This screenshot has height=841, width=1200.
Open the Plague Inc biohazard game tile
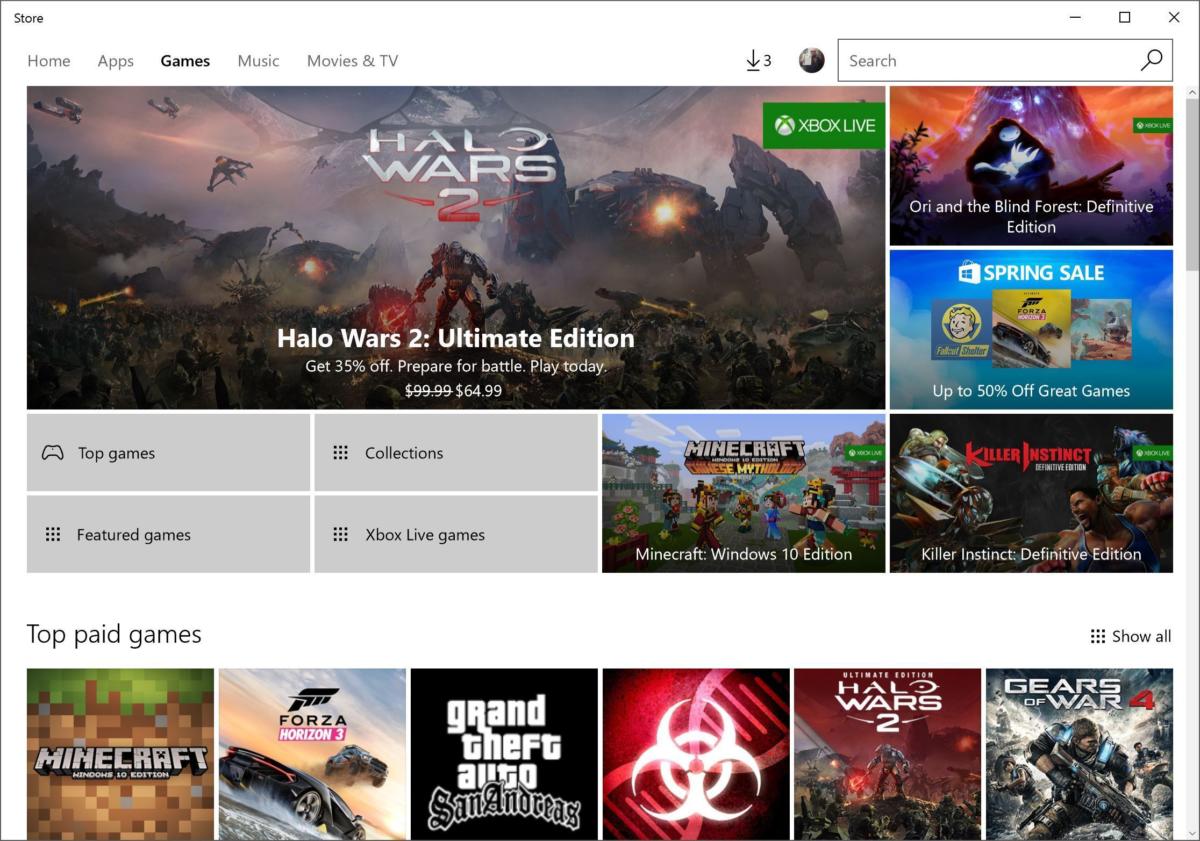(x=696, y=754)
